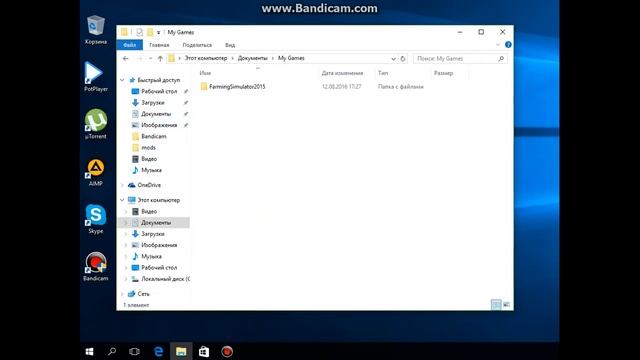Expand Локальный диск node in tree
The width and height of the screenshot is (640, 360).
(126, 279)
